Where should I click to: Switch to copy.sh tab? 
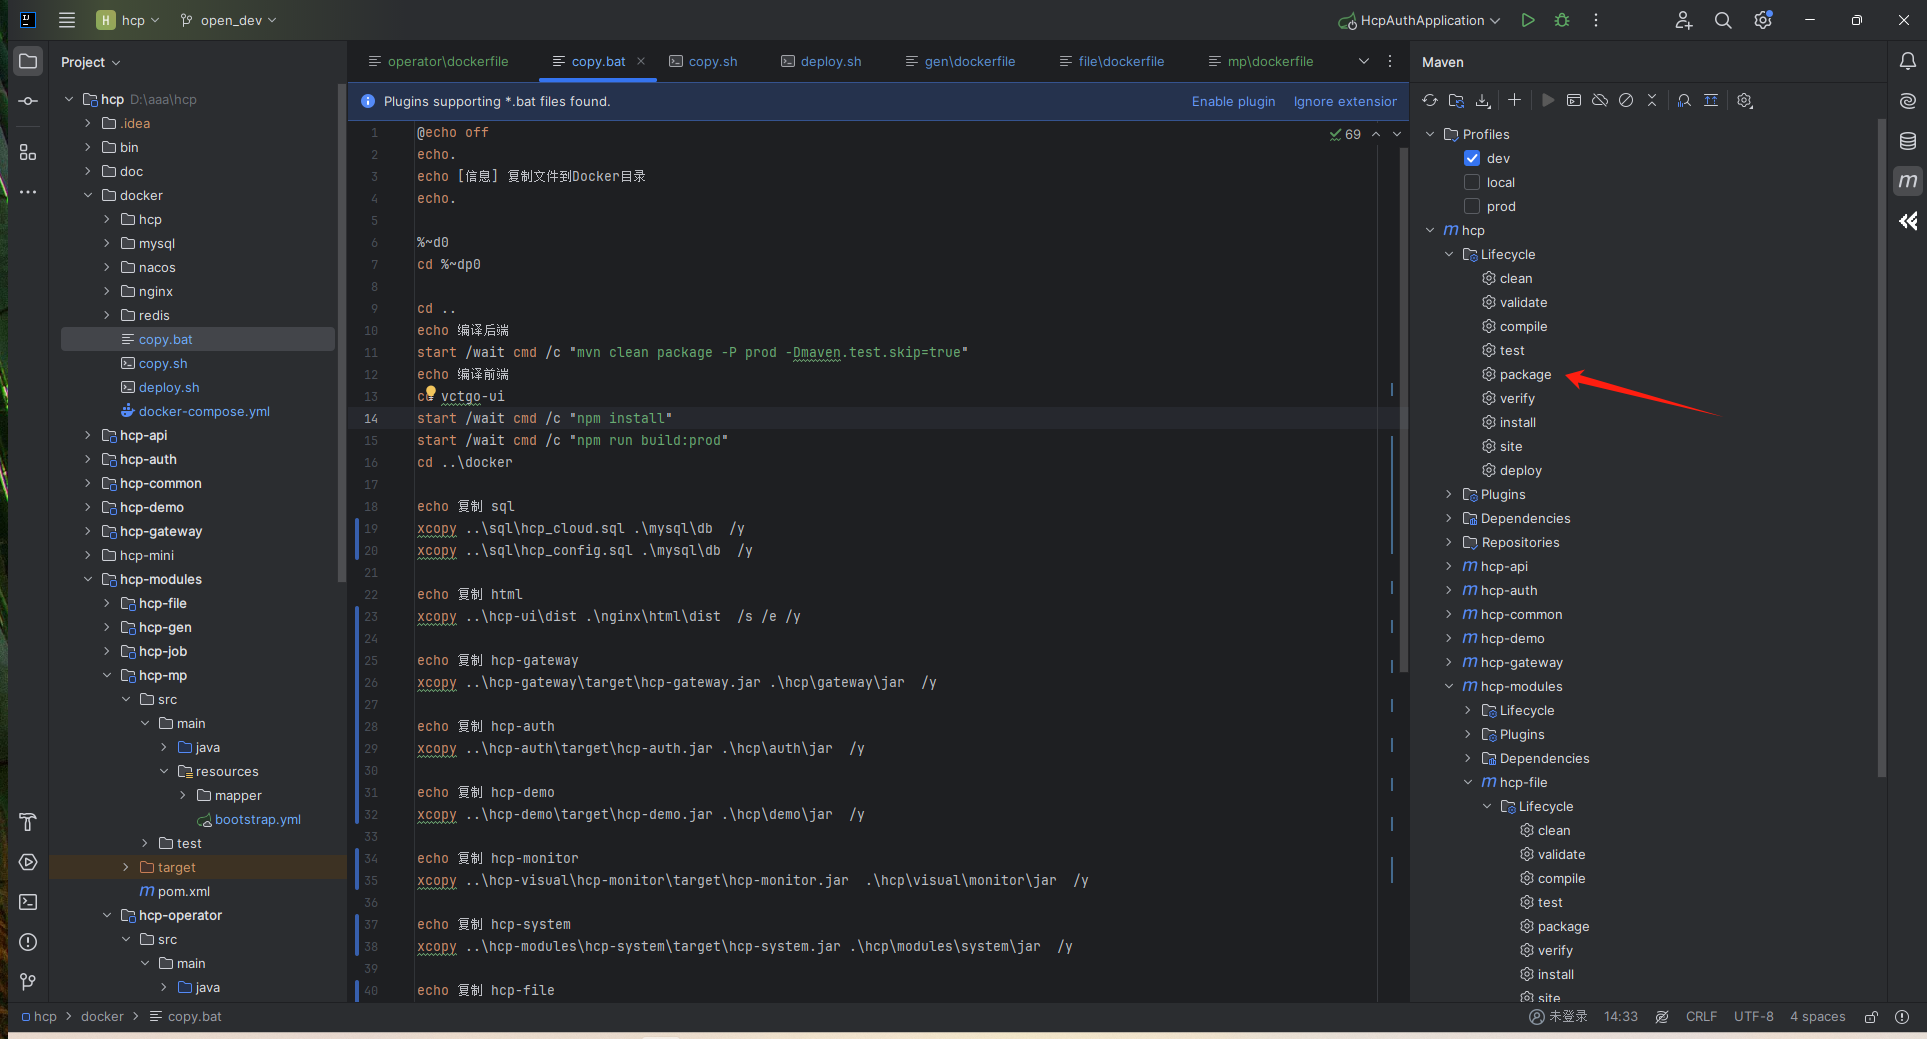(703, 61)
